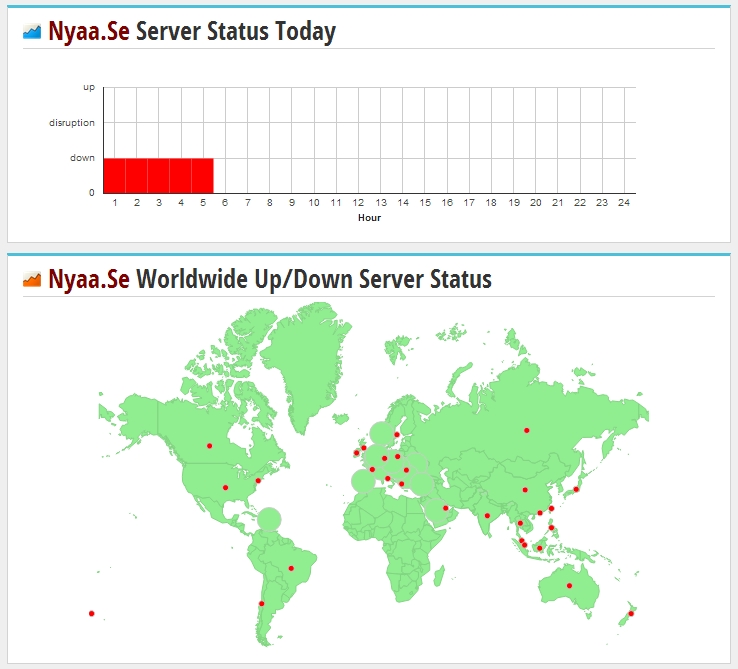This screenshot has width=738, height=669.
Task: Click the red marker in Chile
Action: point(262,604)
